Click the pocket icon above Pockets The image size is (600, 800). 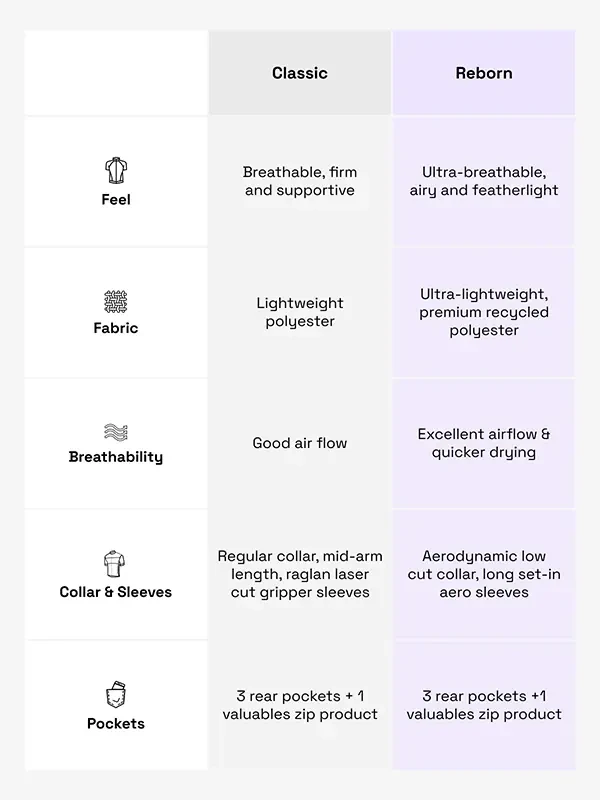tap(116, 695)
